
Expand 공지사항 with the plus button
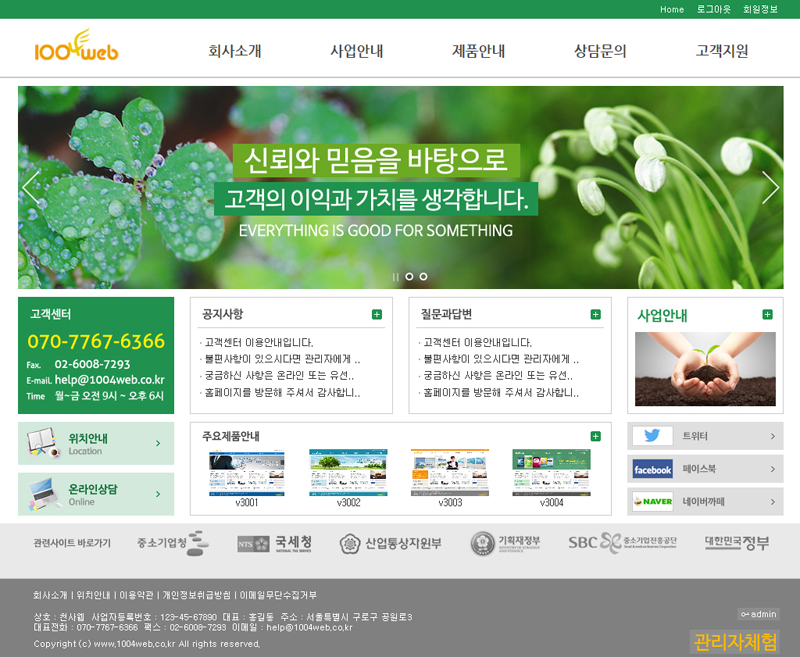pyautogui.click(x=376, y=314)
